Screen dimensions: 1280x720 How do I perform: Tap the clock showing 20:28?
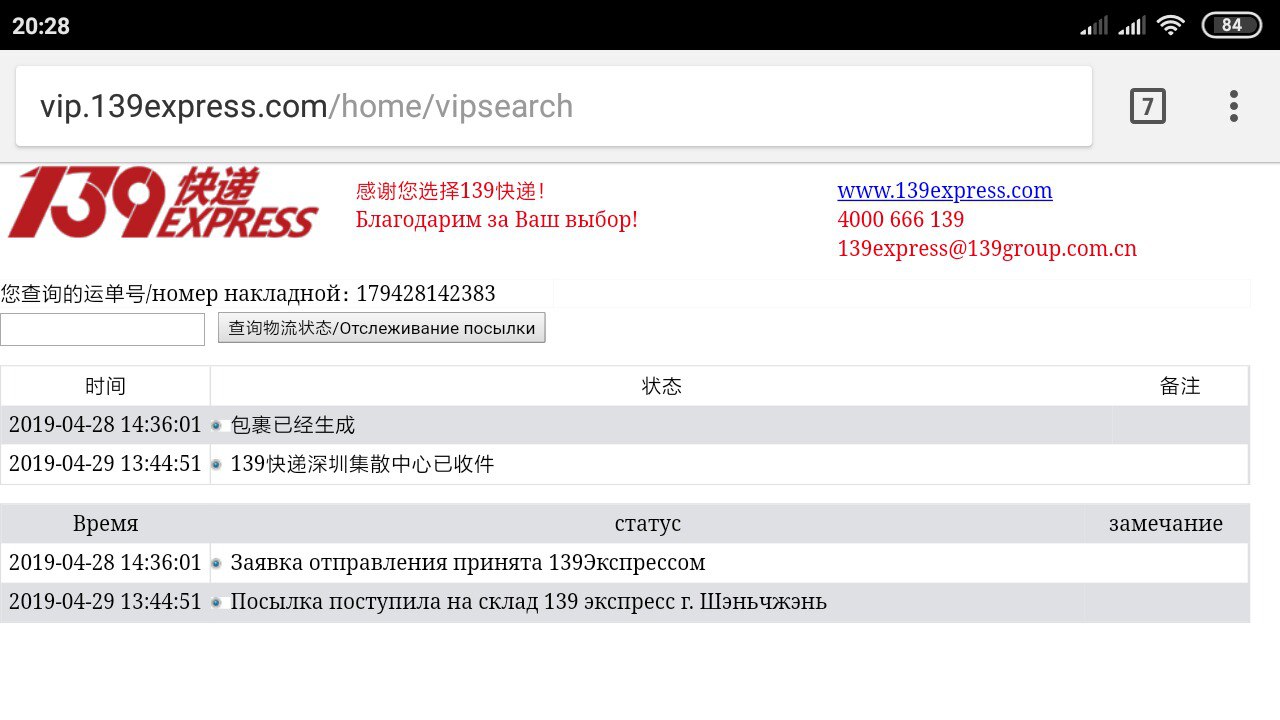tap(41, 26)
